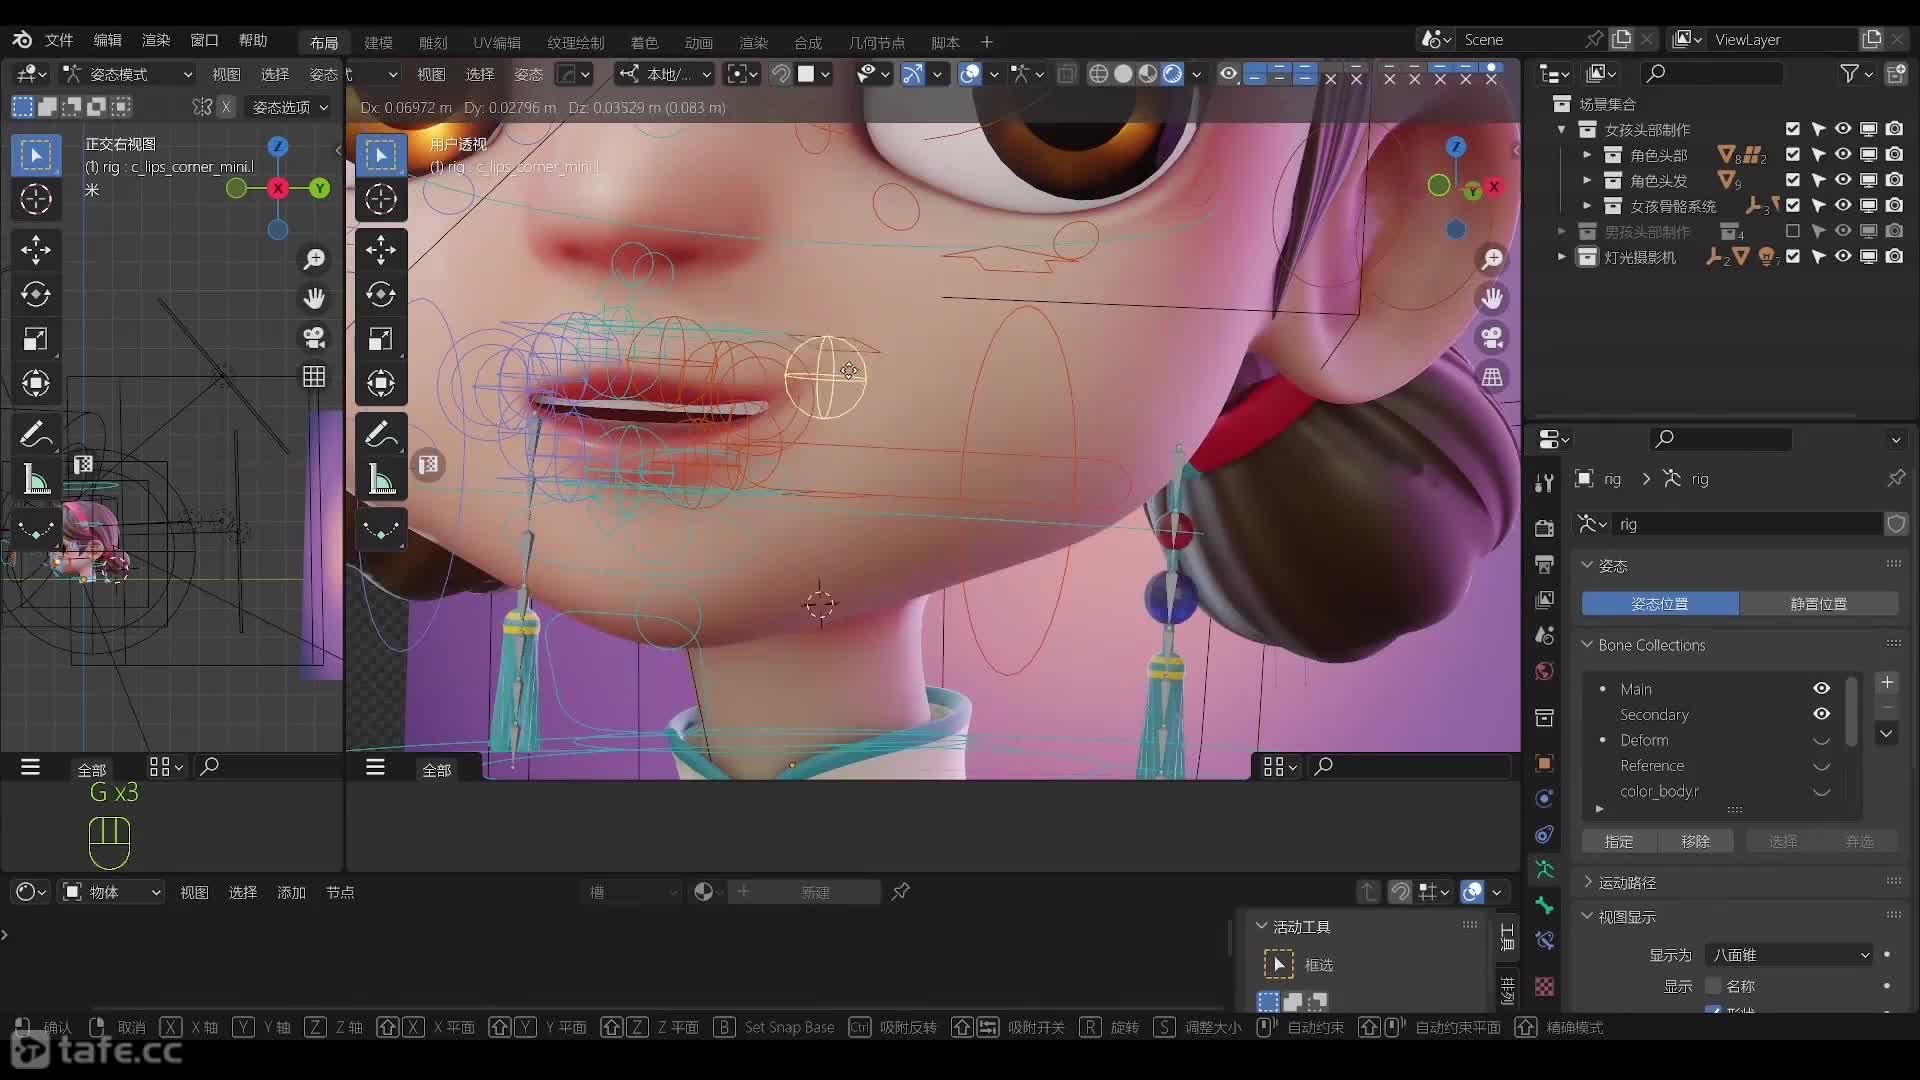
Task: Open the Render properties tab
Action: coord(1545,527)
